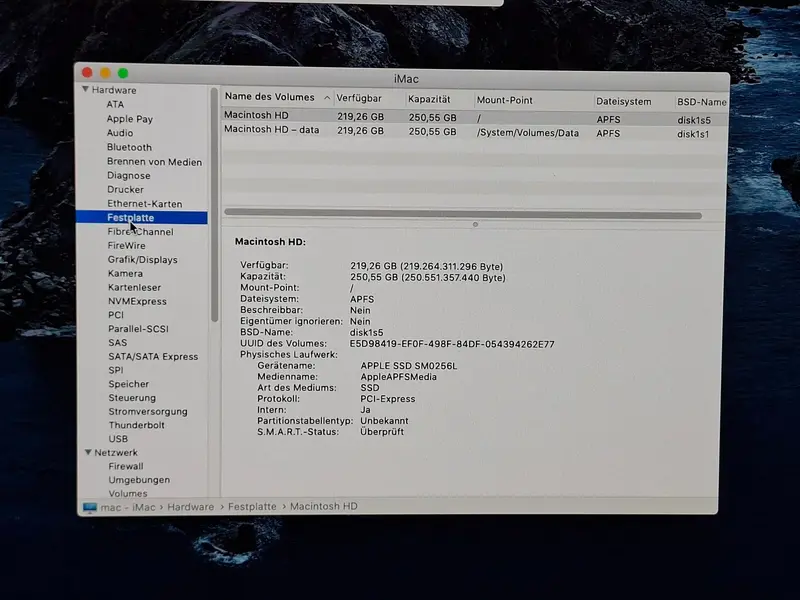Viewport: 800px width, 600px height.
Task: Click the green zoom window button
Action: (123, 73)
